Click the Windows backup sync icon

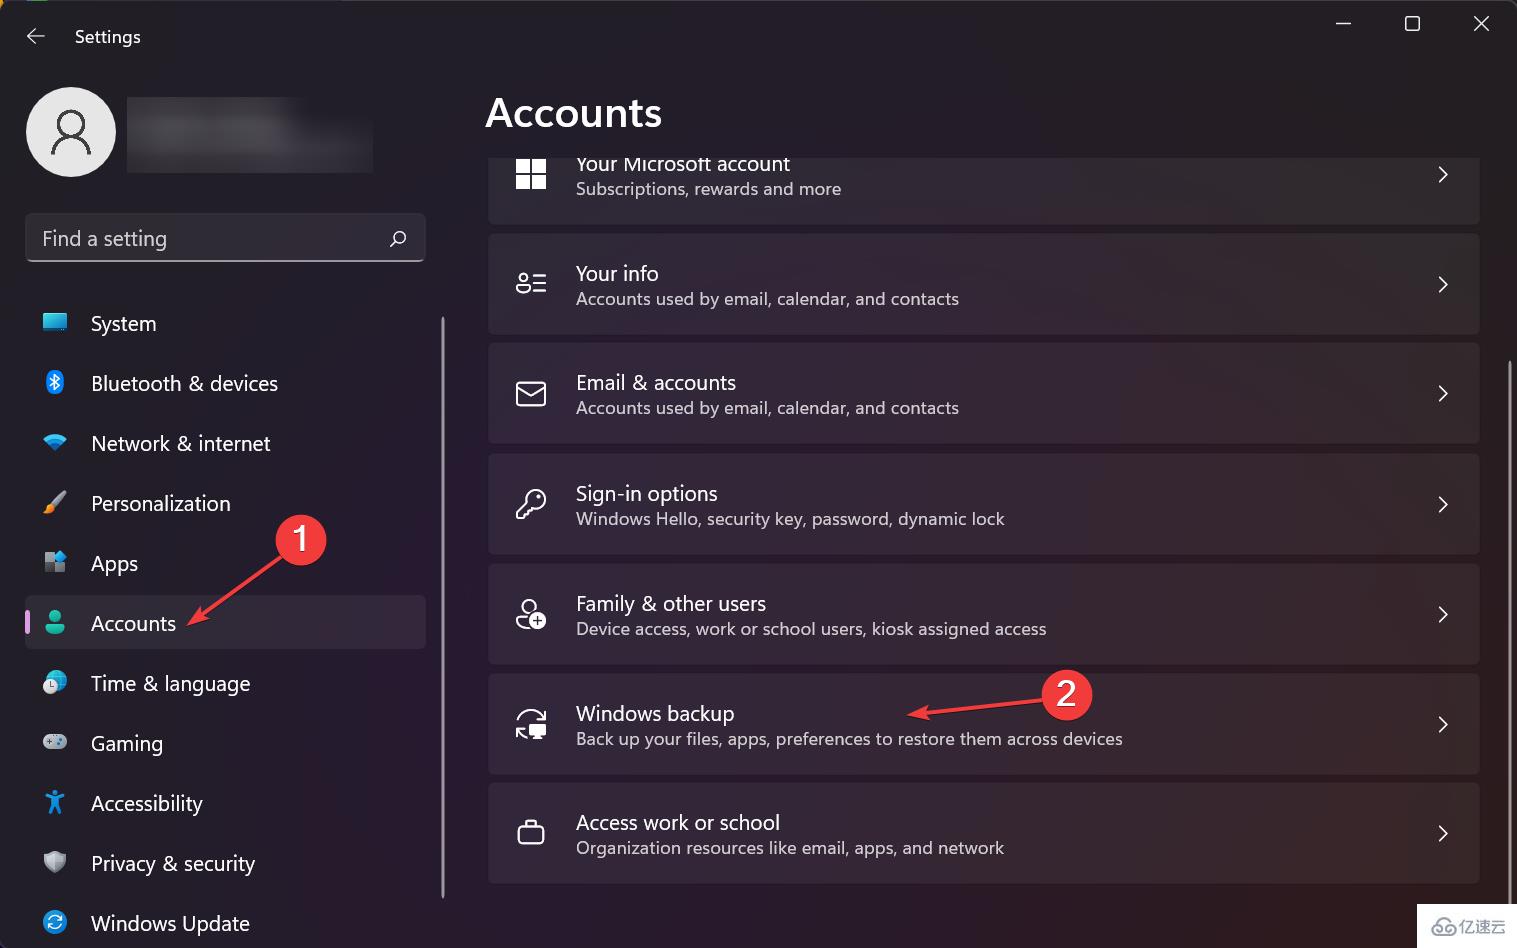[531, 724]
